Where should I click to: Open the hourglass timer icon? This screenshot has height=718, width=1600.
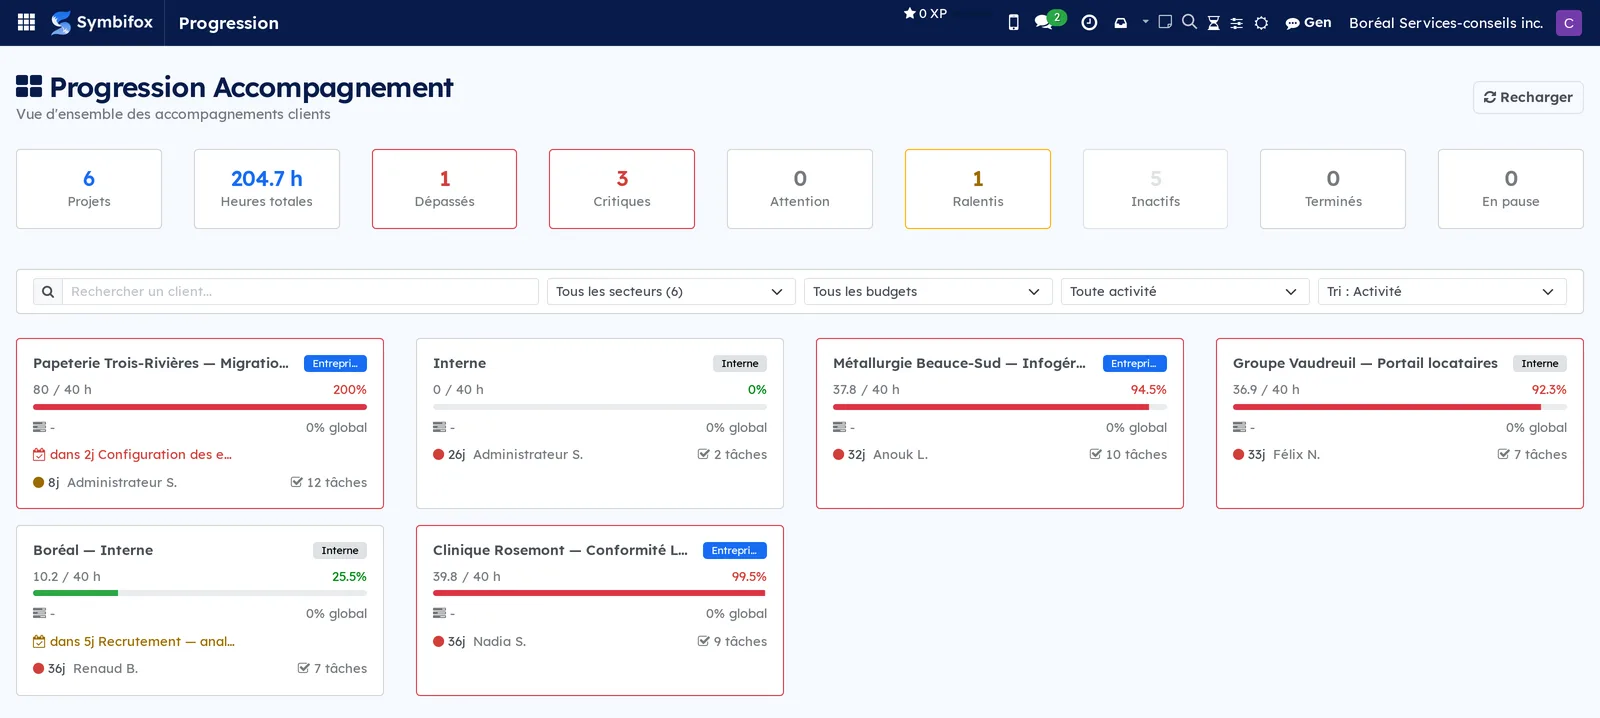(1213, 22)
